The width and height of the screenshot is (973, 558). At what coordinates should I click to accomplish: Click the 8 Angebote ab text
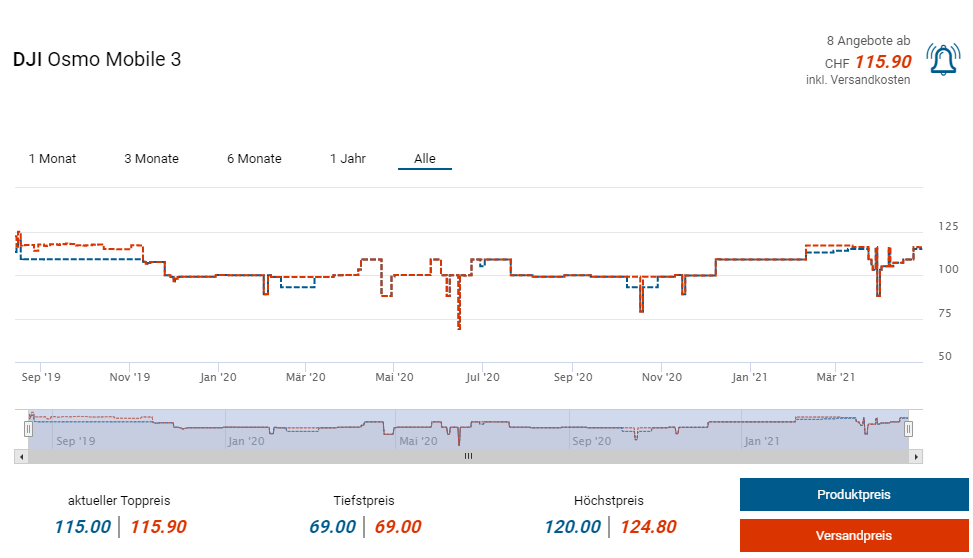[868, 41]
